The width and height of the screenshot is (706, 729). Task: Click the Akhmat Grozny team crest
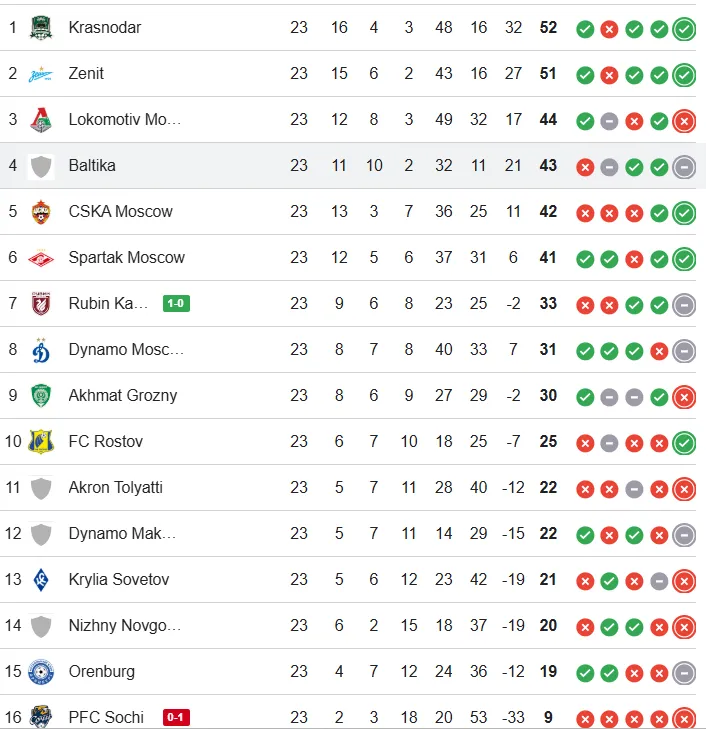click(x=41, y=395)
